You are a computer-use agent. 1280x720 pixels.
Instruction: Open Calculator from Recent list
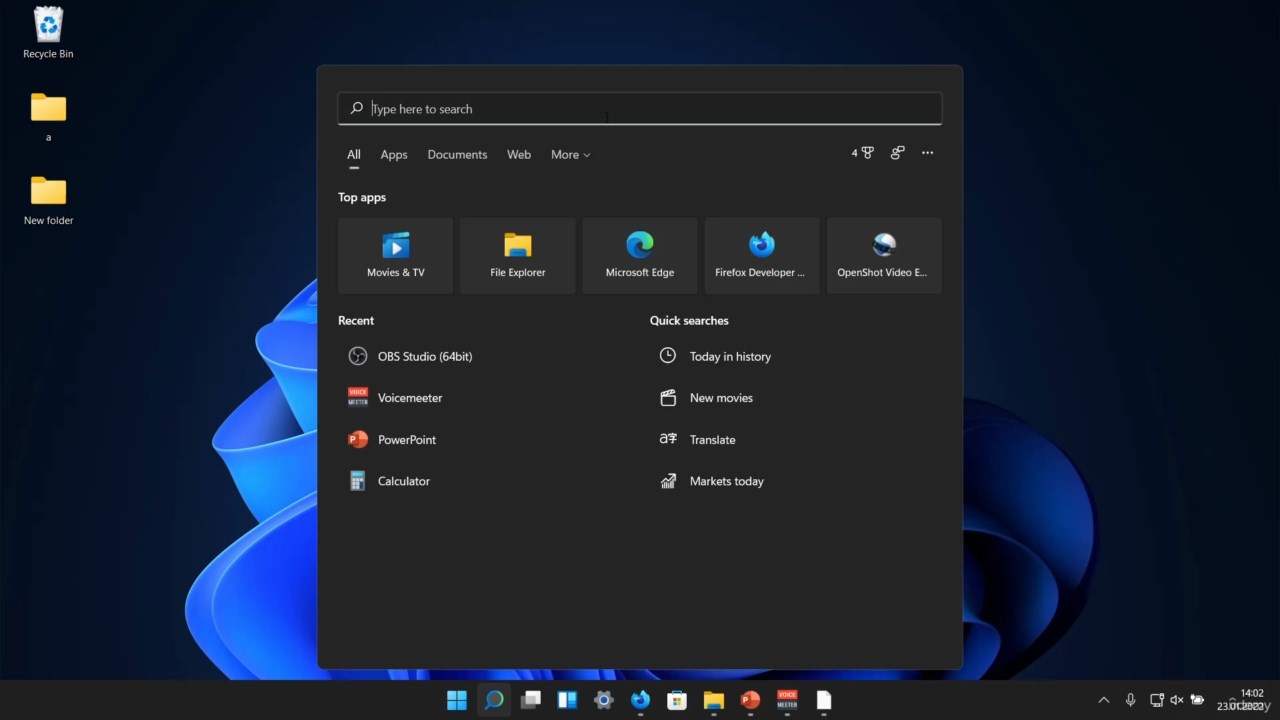coord(403,481)
